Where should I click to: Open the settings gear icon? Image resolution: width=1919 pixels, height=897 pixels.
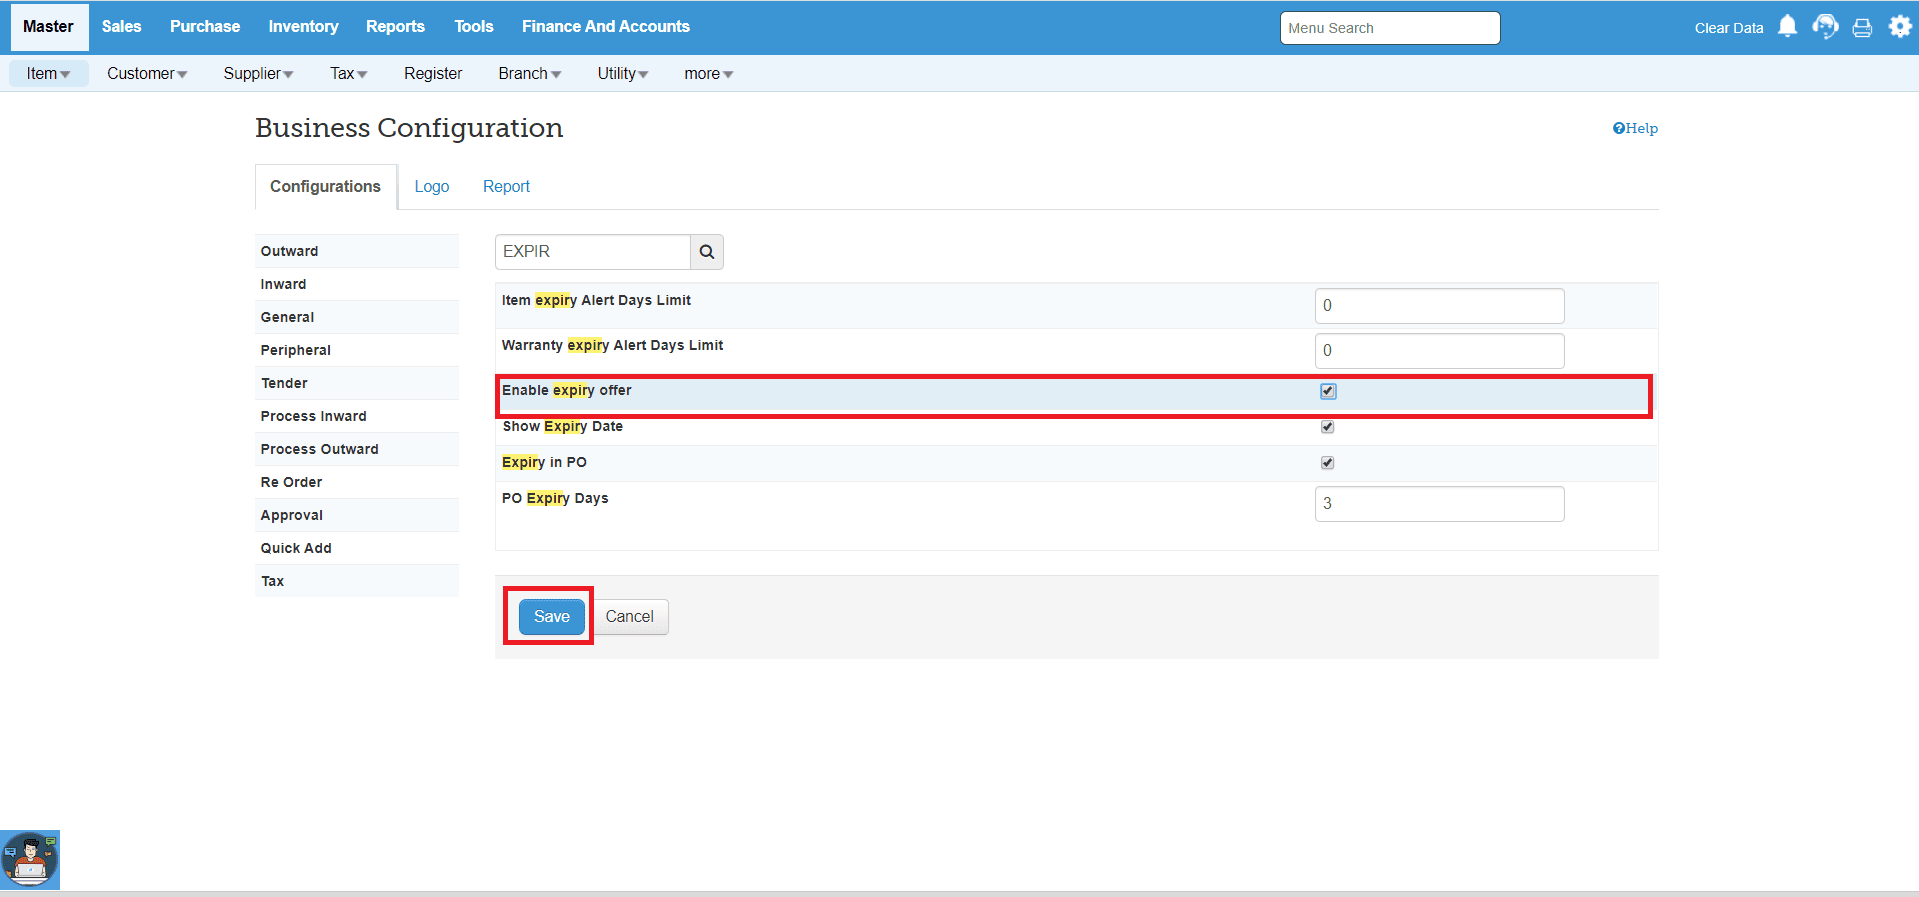click(1900, 27)
